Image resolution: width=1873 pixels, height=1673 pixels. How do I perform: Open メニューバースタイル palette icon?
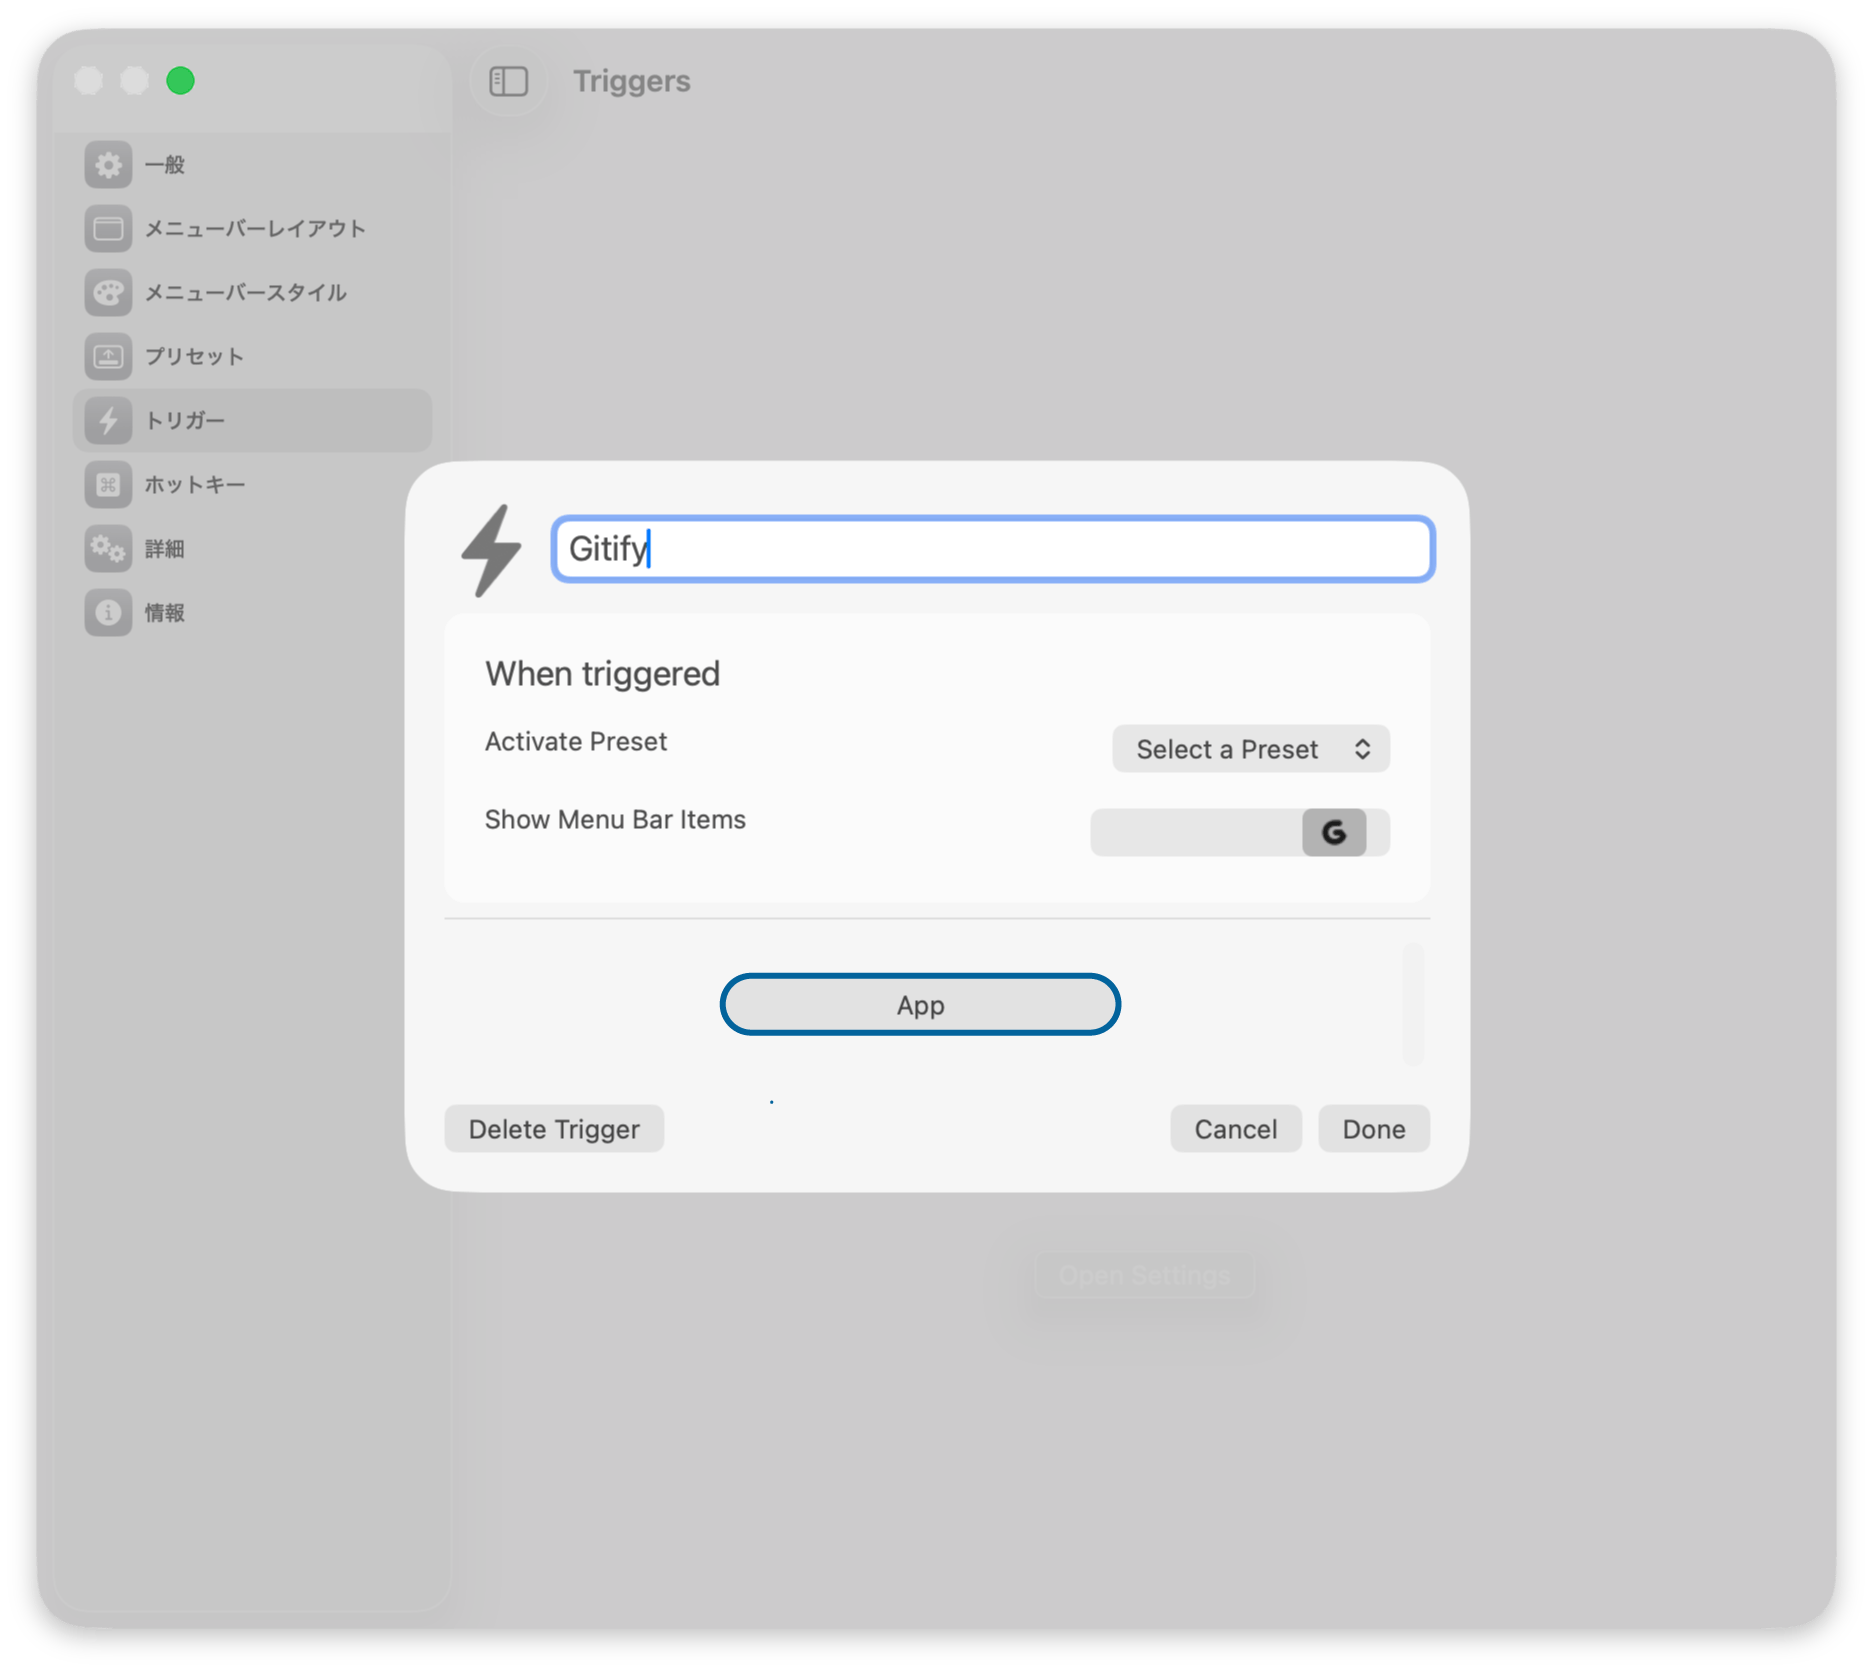pos(108,293)
